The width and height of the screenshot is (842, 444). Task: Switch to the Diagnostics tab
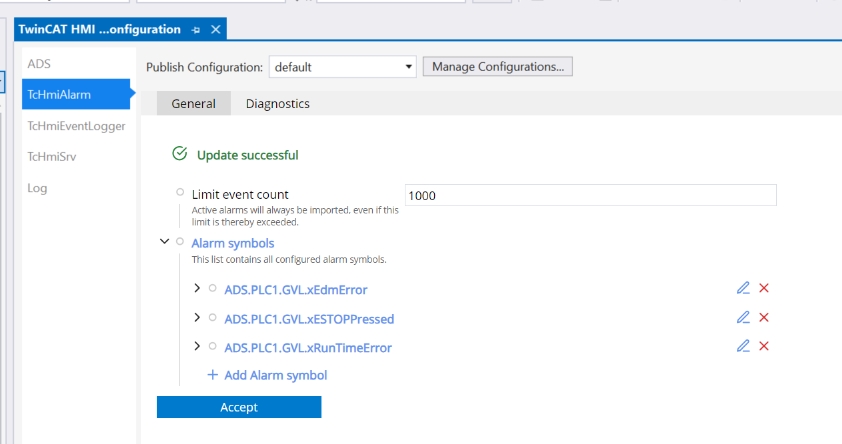(278, 103)
